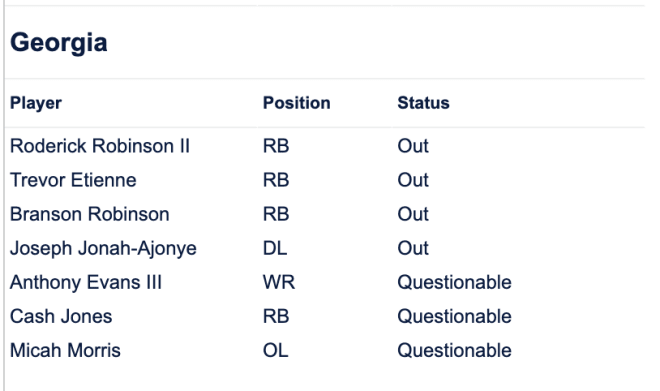Select player name Roderick Robinson II
The height and width of the screenshot is (391, 660).
(100, 146)
